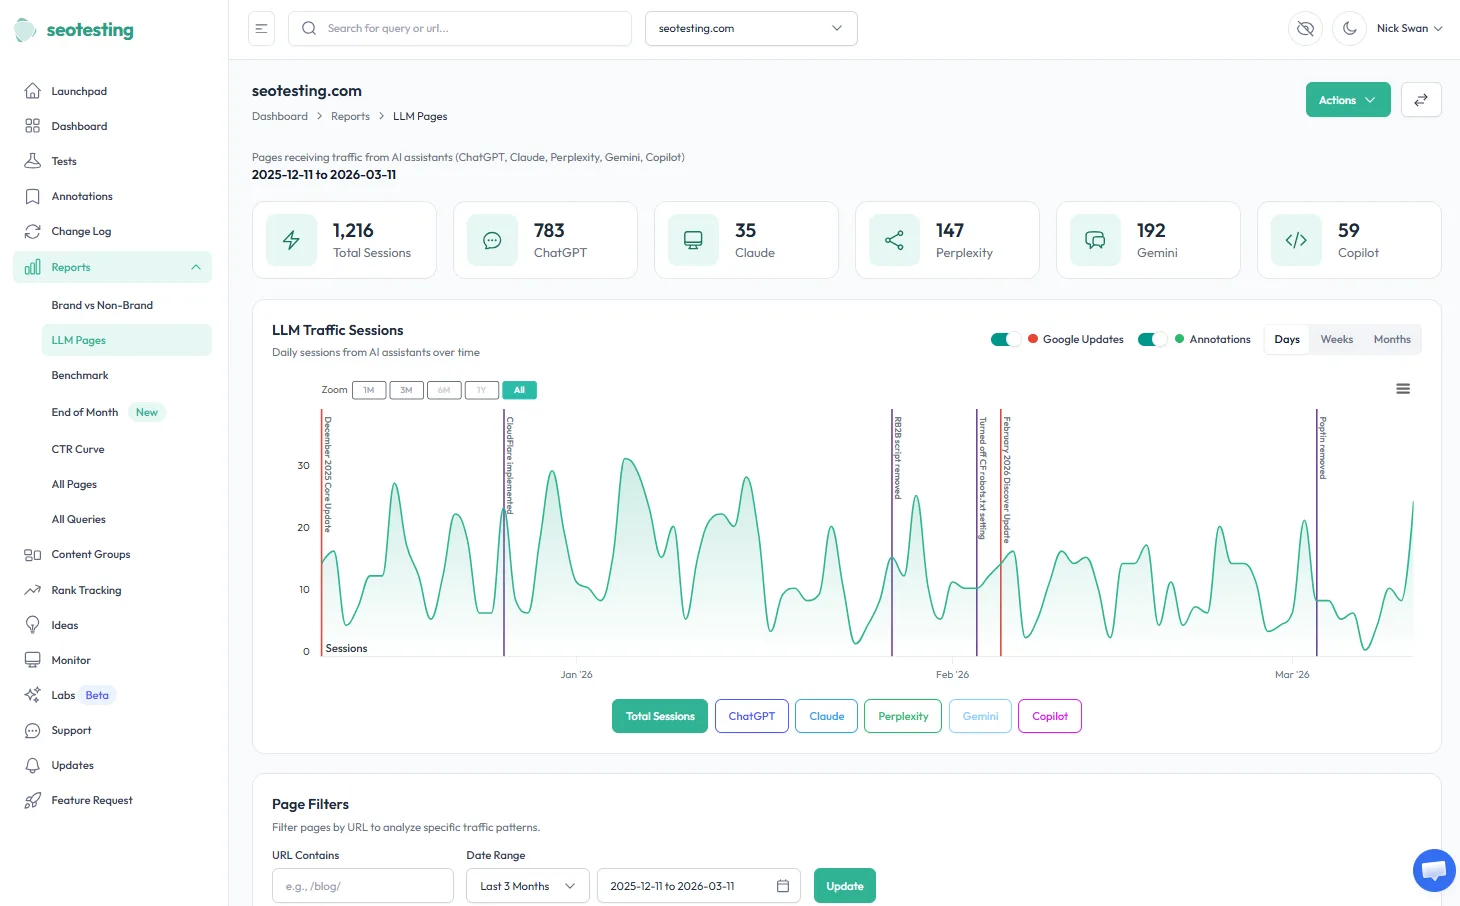1460x906 pixels.
Task: Select the Dashboard icon in sidebar
Action: 33,126
